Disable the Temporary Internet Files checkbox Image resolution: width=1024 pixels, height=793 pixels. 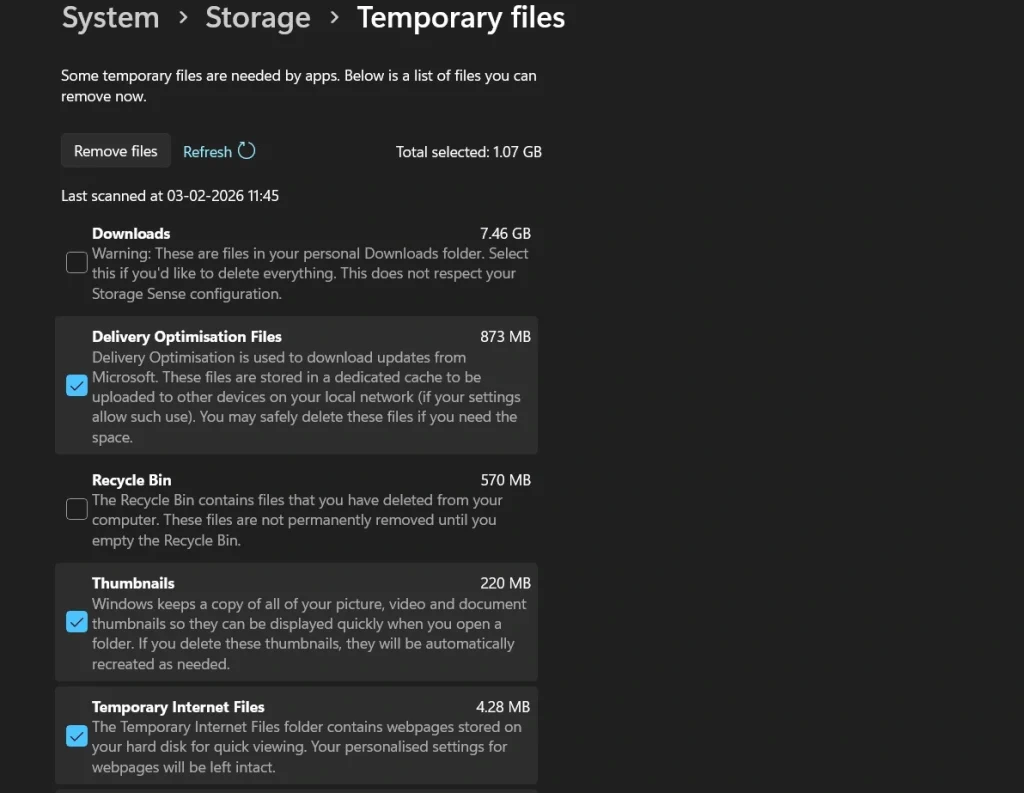76,736
